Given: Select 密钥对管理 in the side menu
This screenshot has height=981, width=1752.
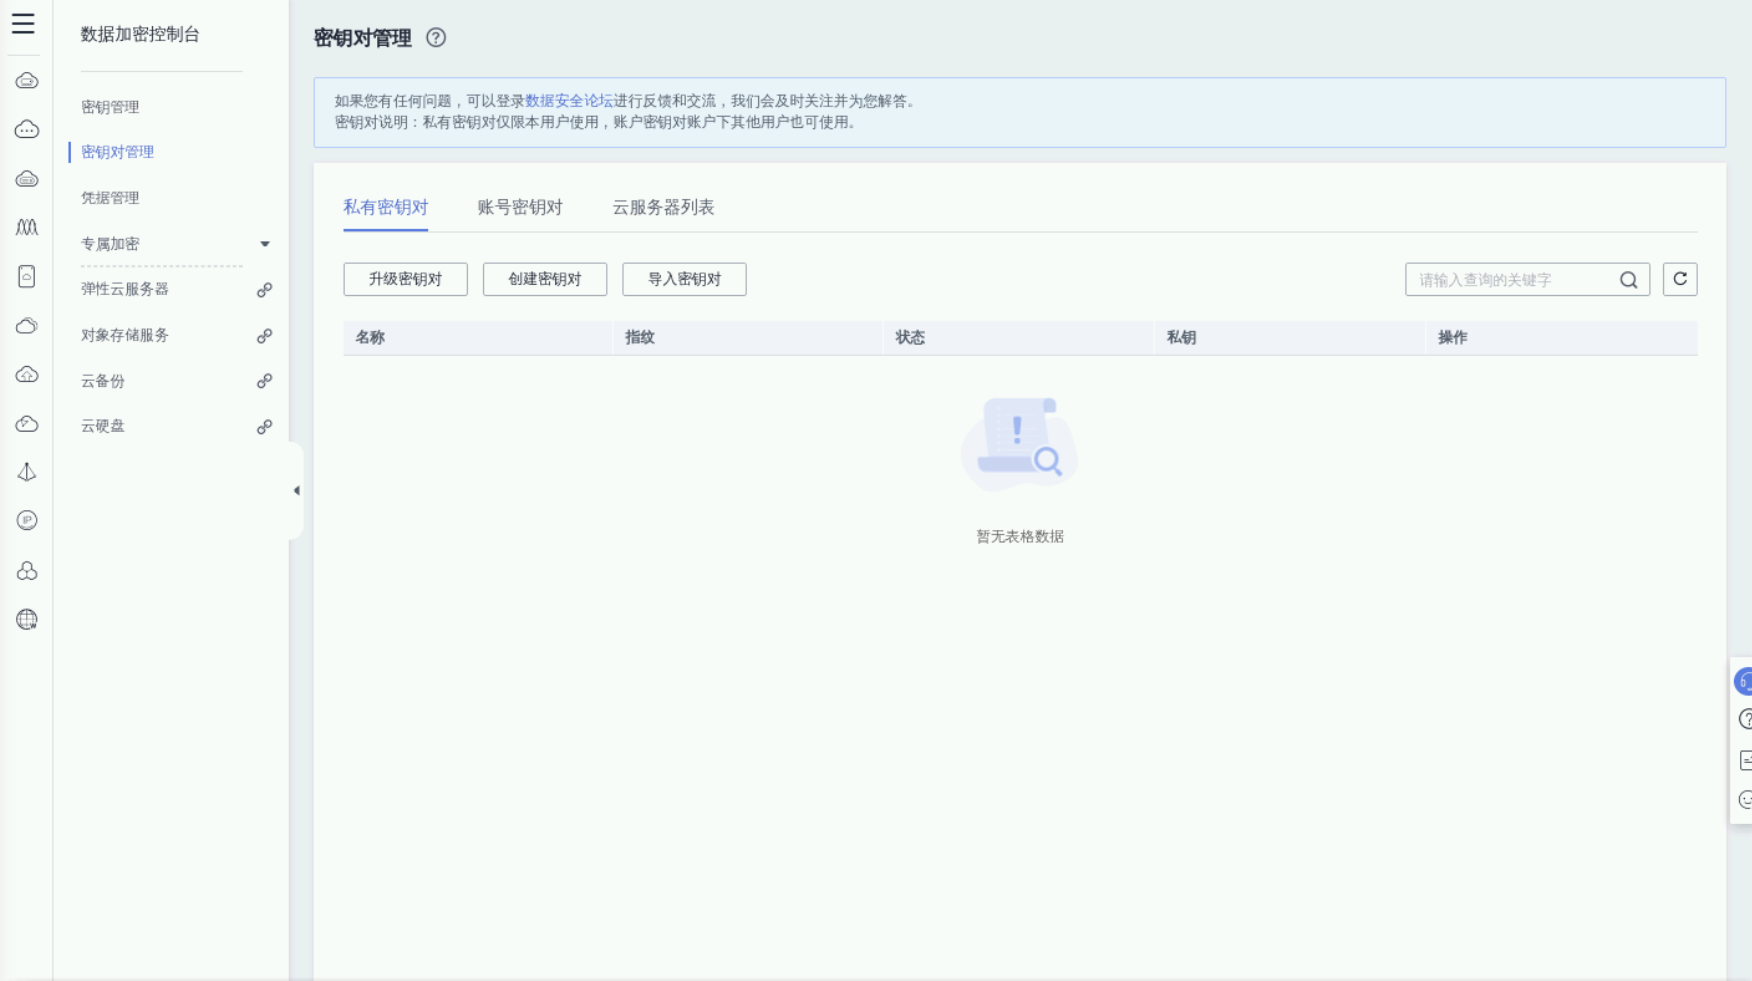Looking at the screenshot, I should pyautogui.click(x=117, y=152).
